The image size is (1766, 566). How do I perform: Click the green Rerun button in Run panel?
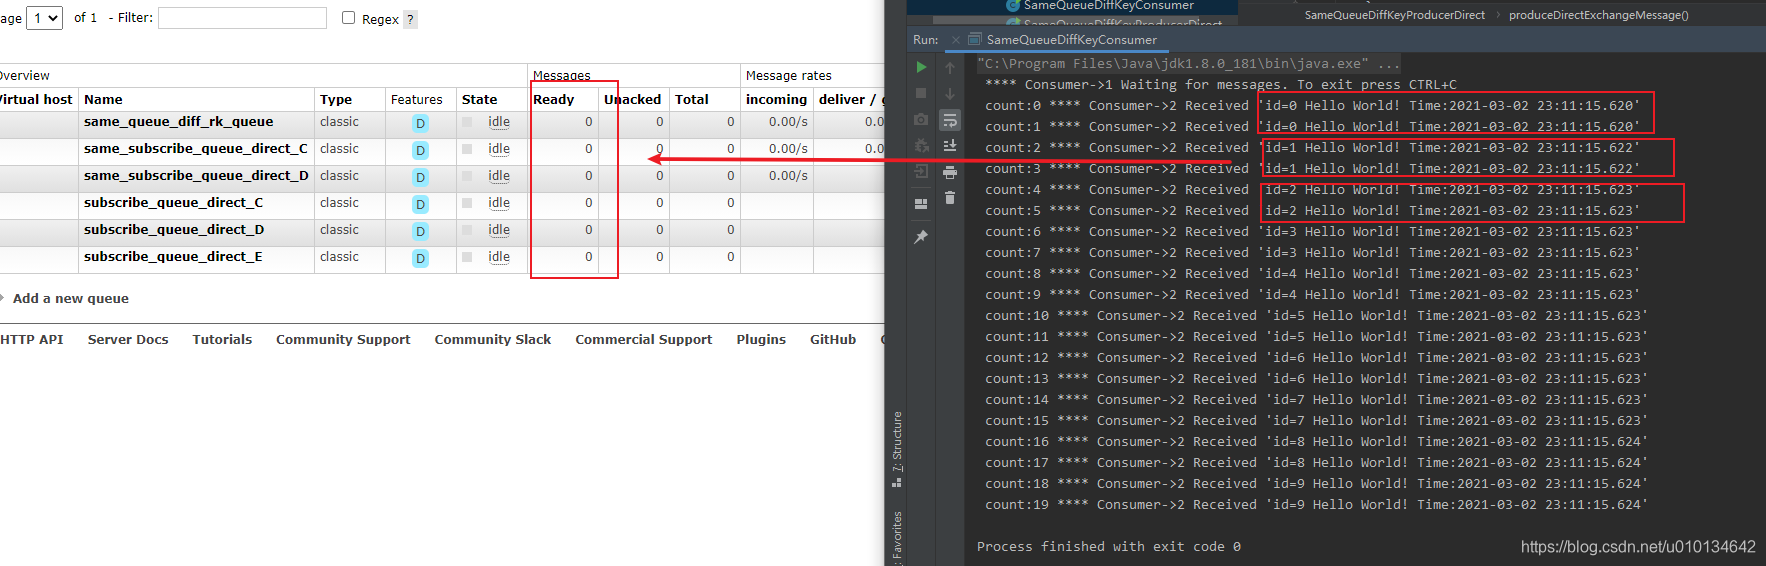tap(921, 67)
